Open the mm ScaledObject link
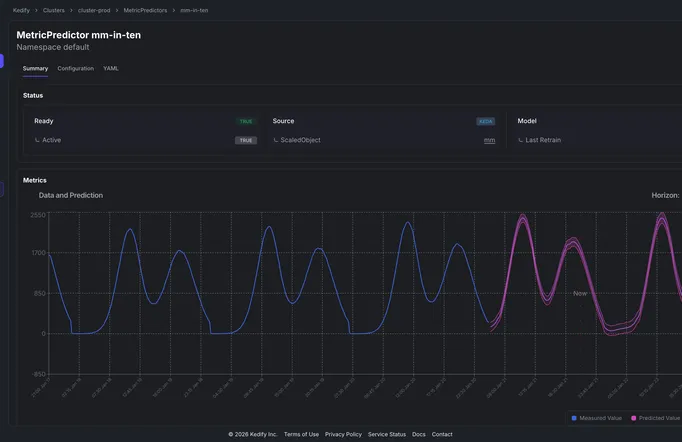The width and height of the screenshot is (682, 442). point(489,140)
